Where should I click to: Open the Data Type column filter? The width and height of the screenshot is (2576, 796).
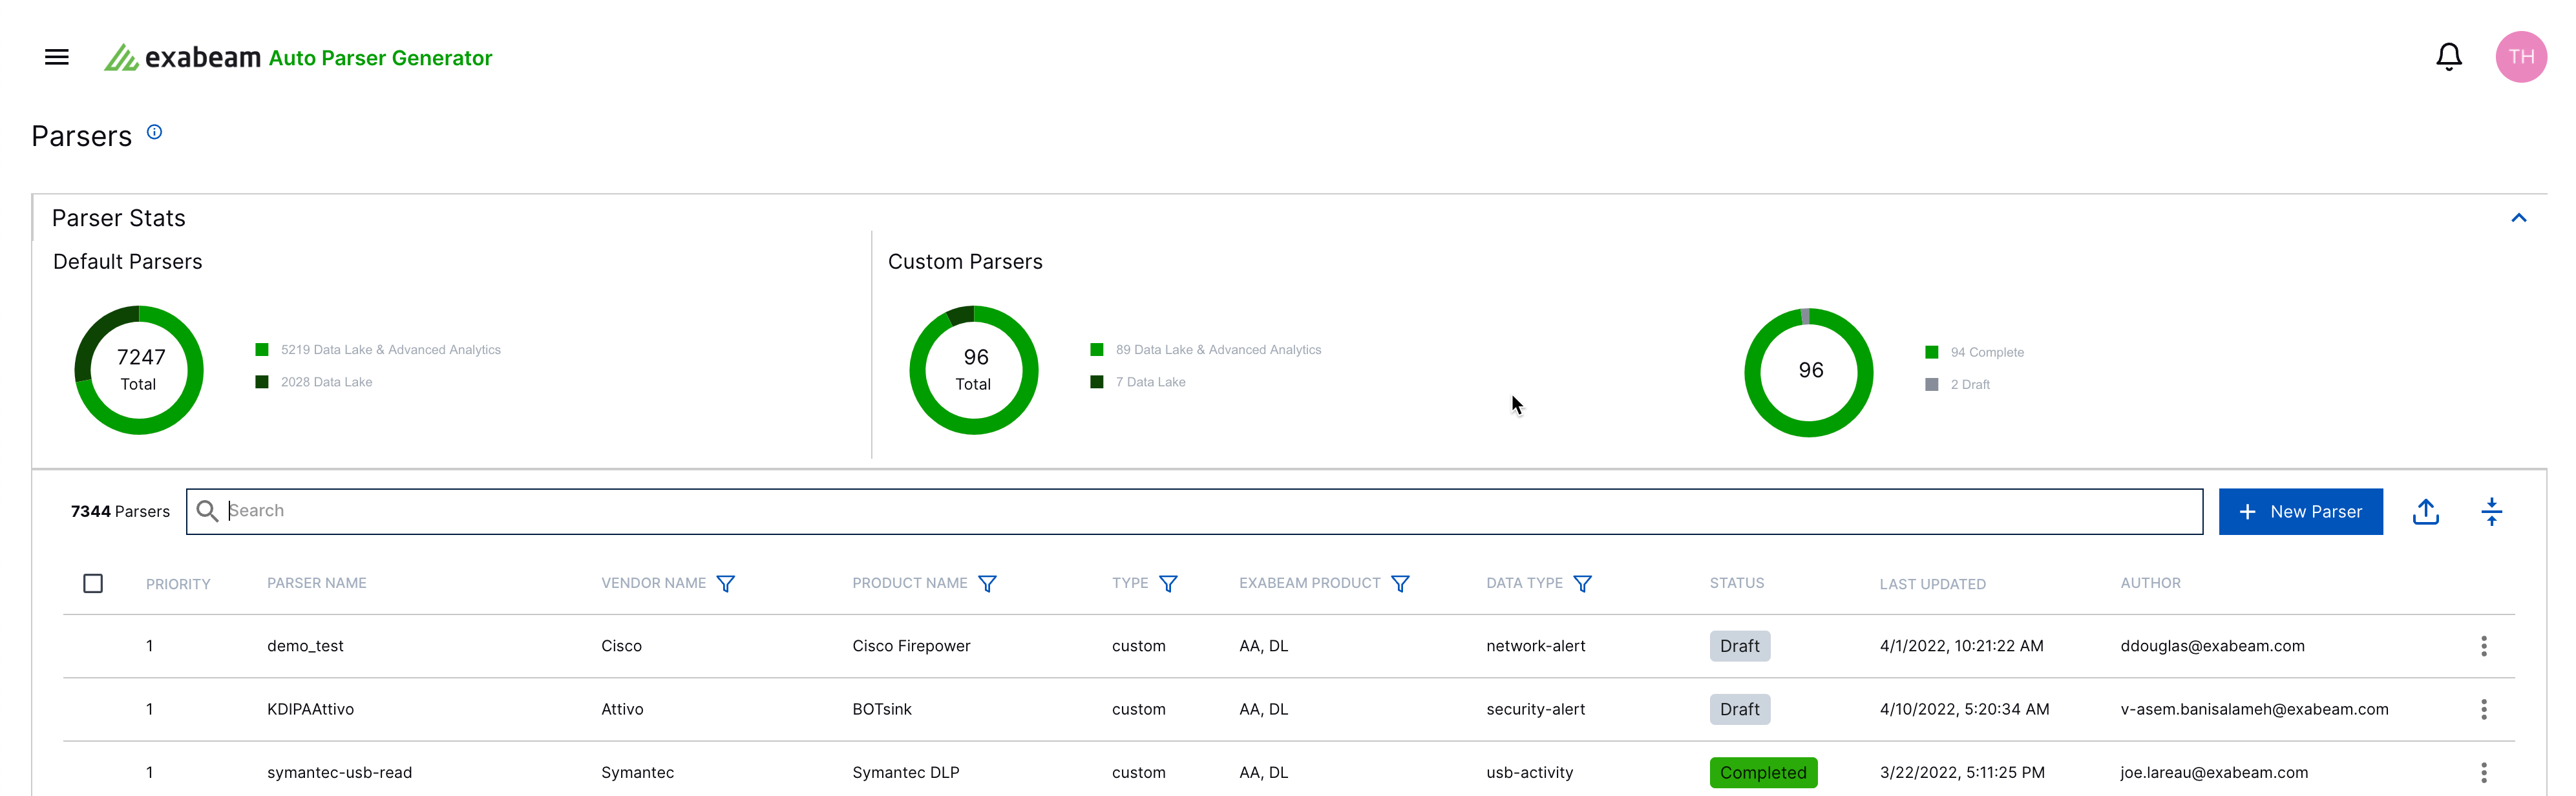(1582, 584)
